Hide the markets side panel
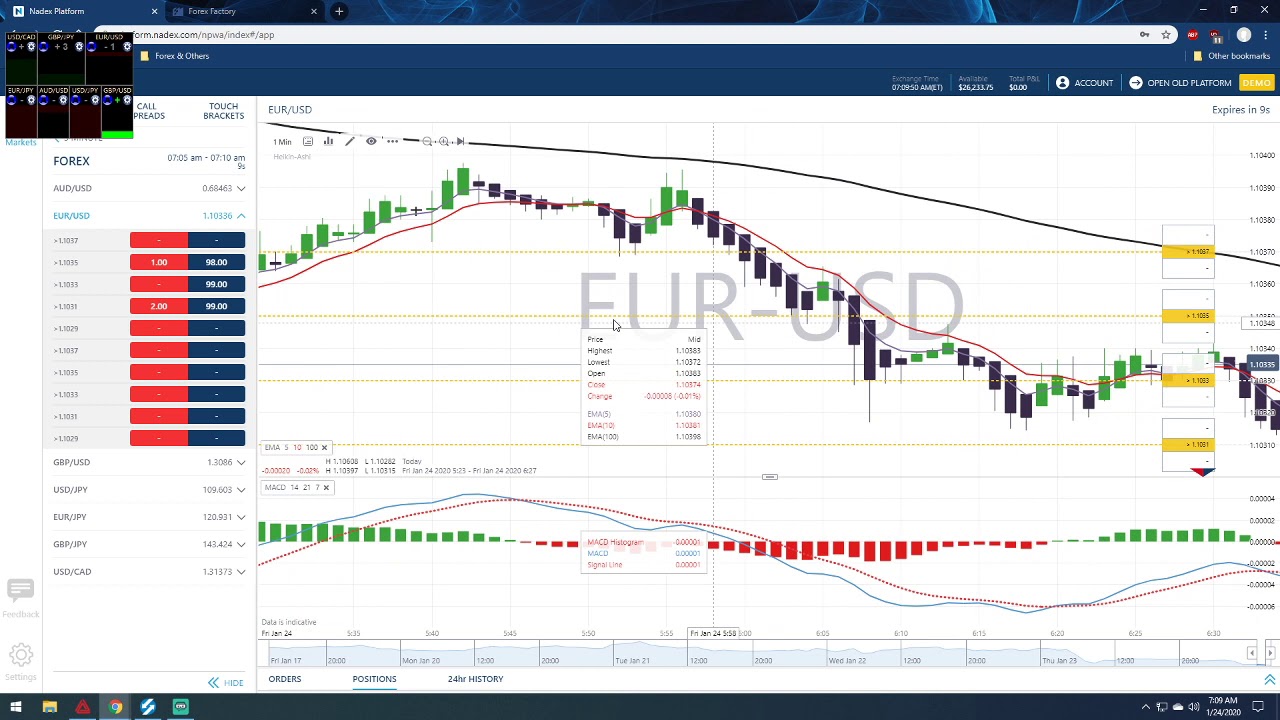This screenshot has height=720, width=1280. [x=225, y=683]
